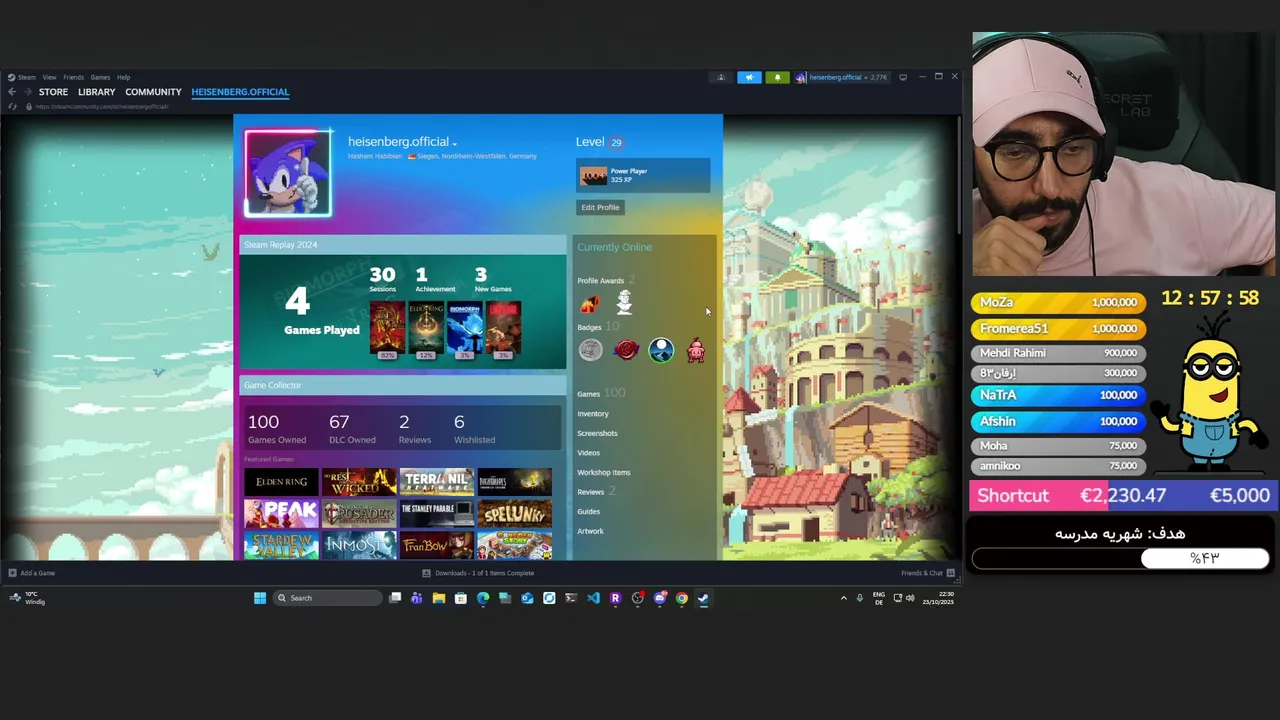
Task: Open the Stronghold Crusader game banner
Action: point(359,514)
